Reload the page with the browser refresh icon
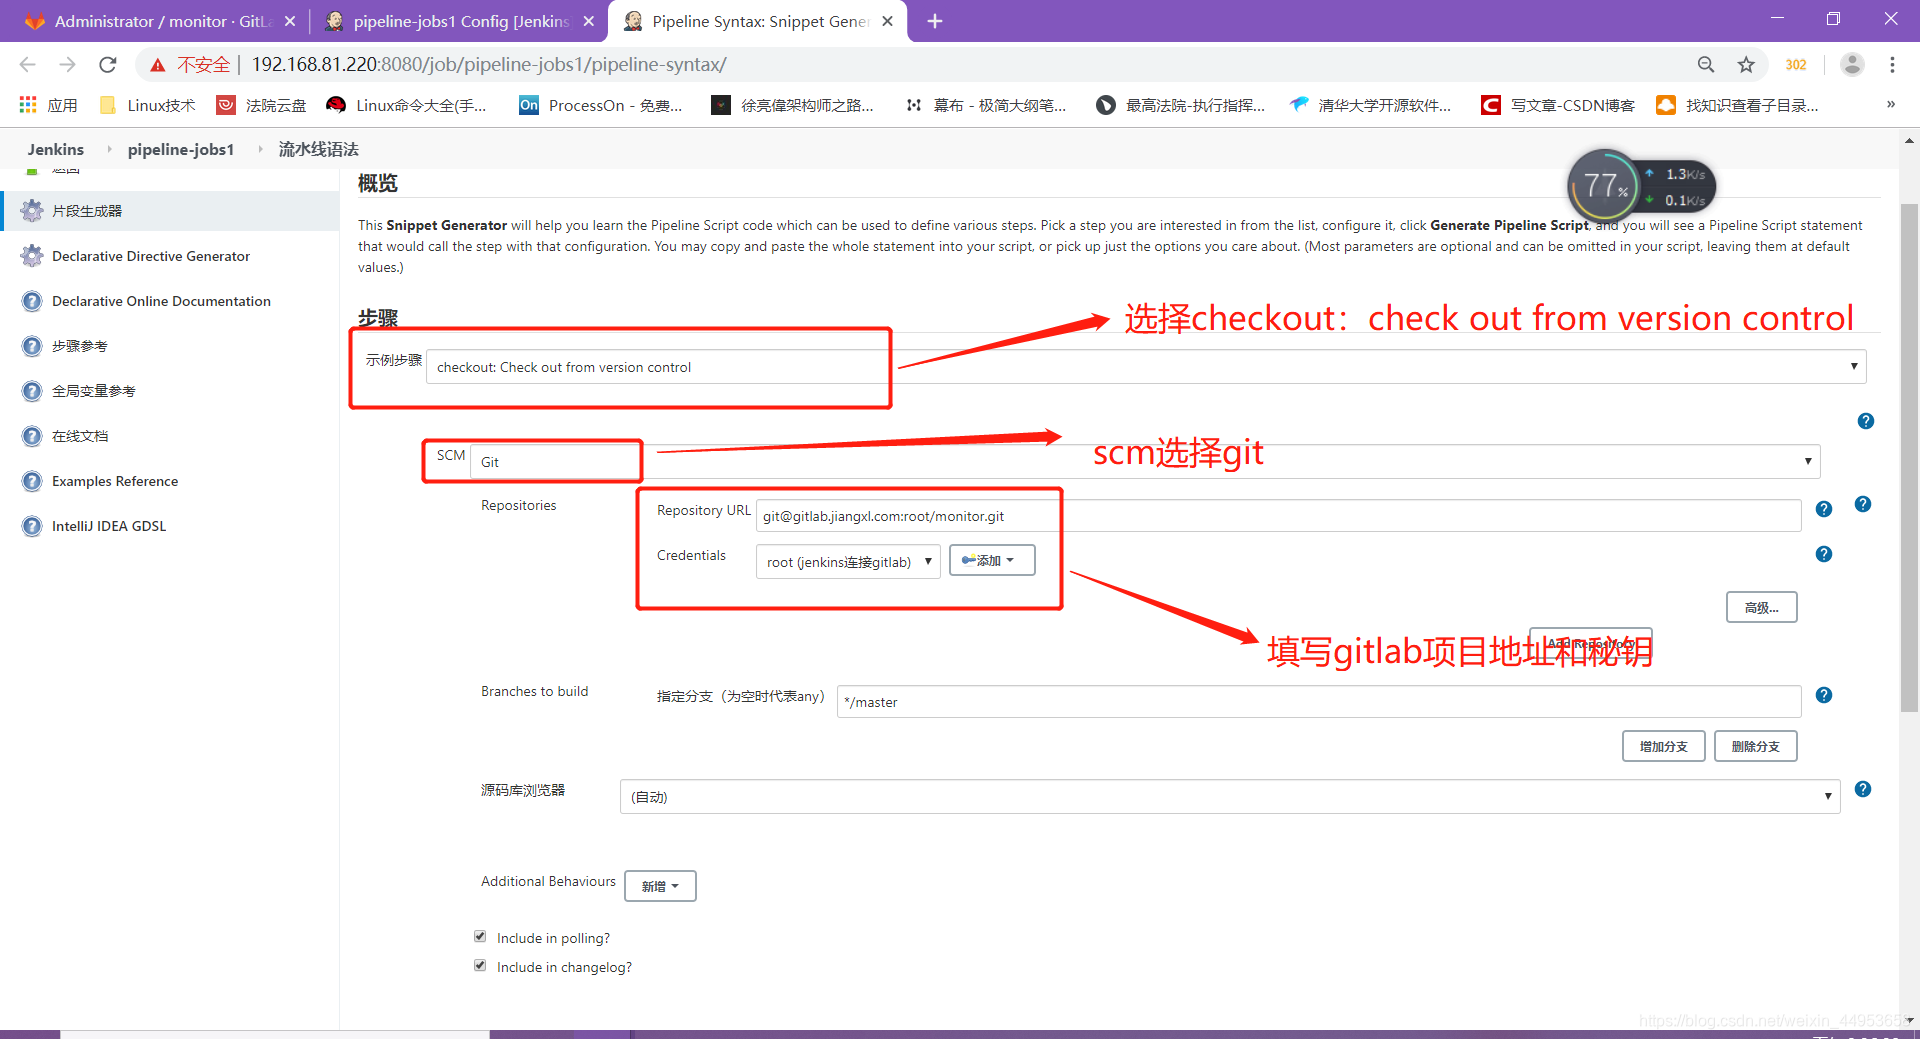1920x1039 pixels. 108,65
